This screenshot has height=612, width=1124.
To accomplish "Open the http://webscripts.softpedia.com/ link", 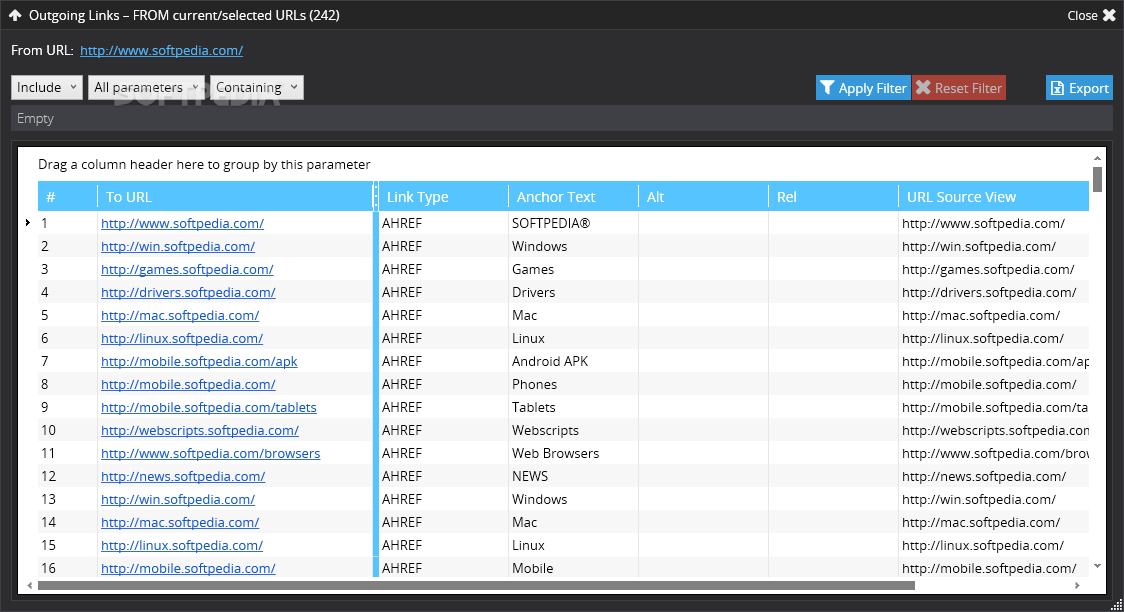I will click(200, 430).
